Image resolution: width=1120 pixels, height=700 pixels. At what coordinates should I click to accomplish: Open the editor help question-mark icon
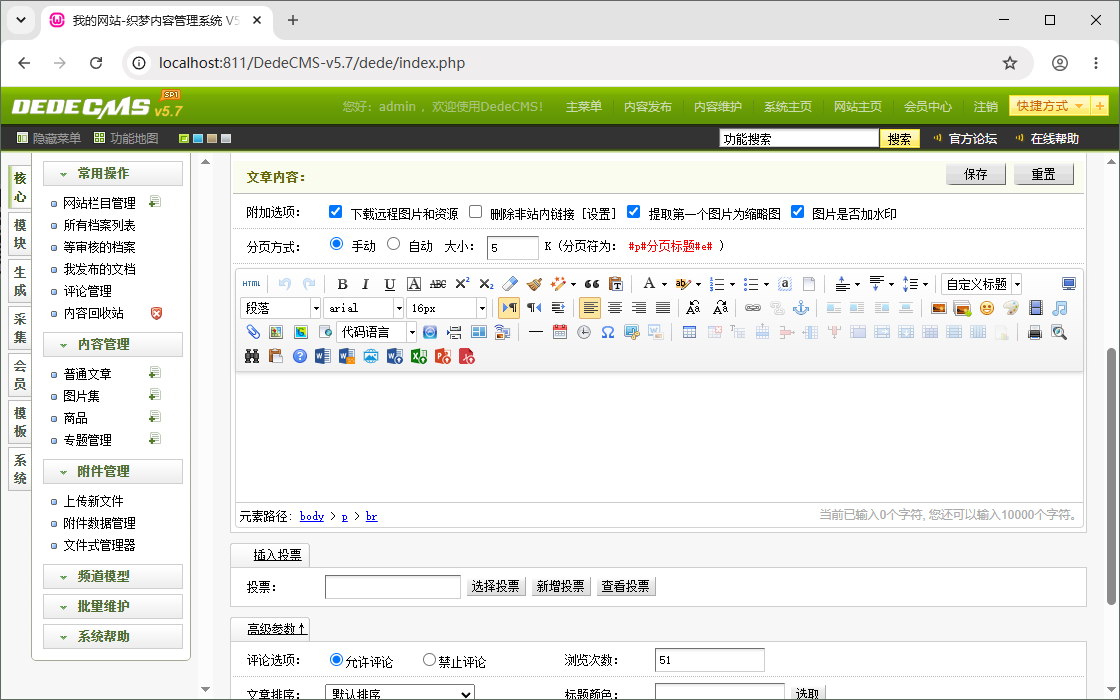pyautogui.click(x=299, y=356)
